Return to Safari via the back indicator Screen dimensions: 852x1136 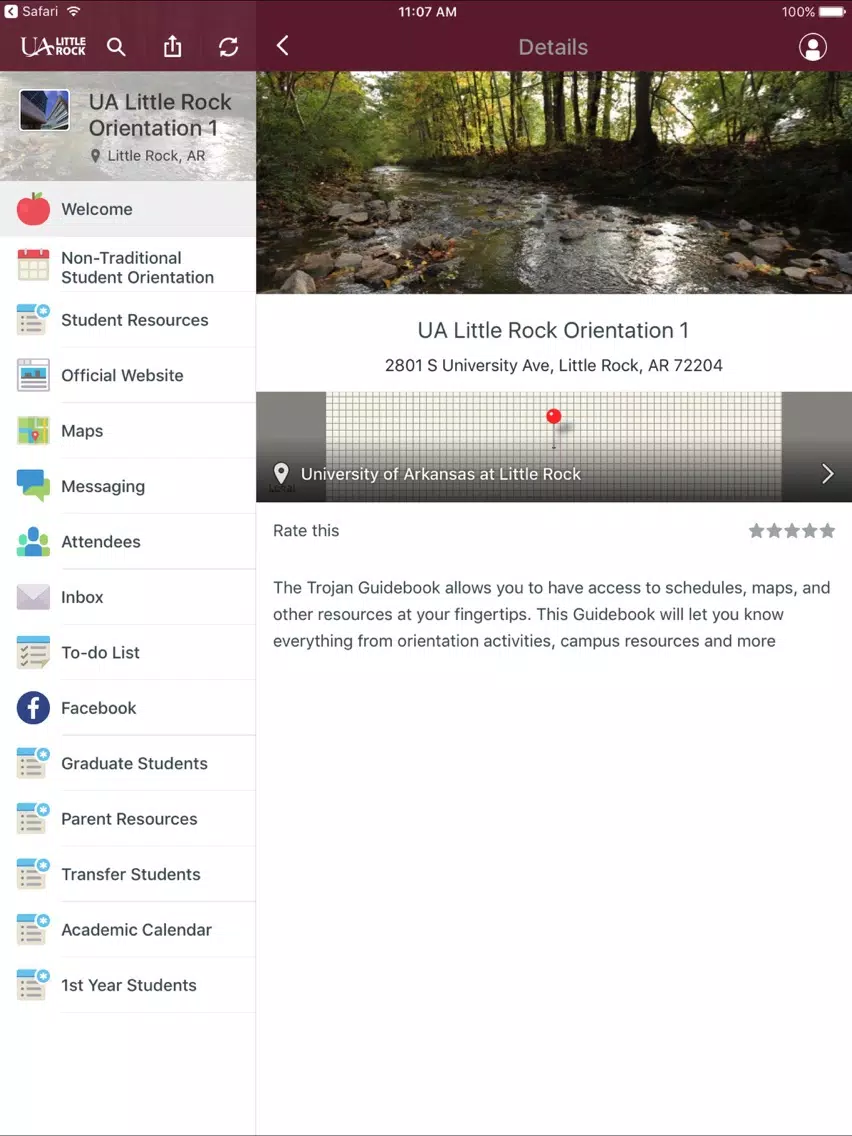31,12
